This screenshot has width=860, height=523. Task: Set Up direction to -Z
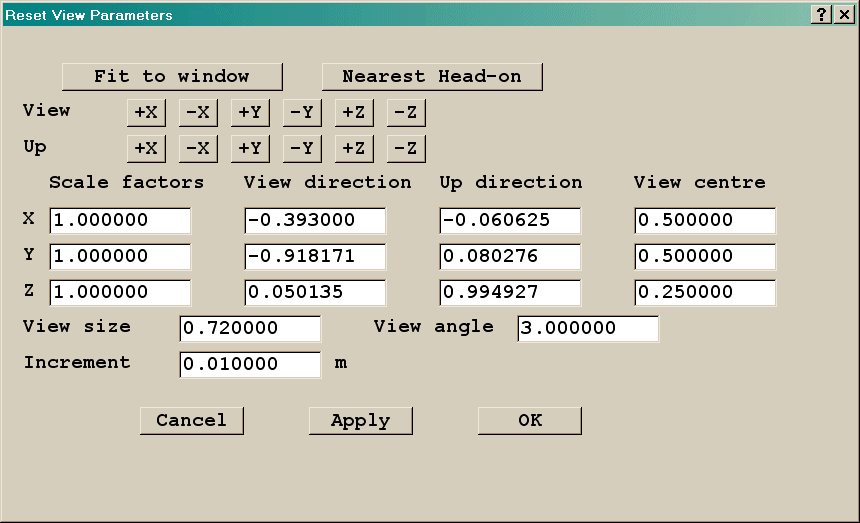(x=406, y=149)
